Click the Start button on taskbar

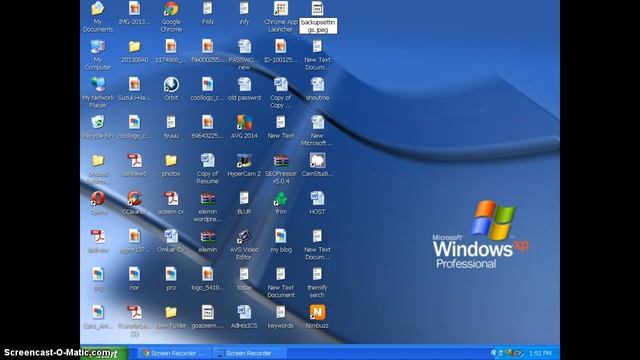[104, 353]
